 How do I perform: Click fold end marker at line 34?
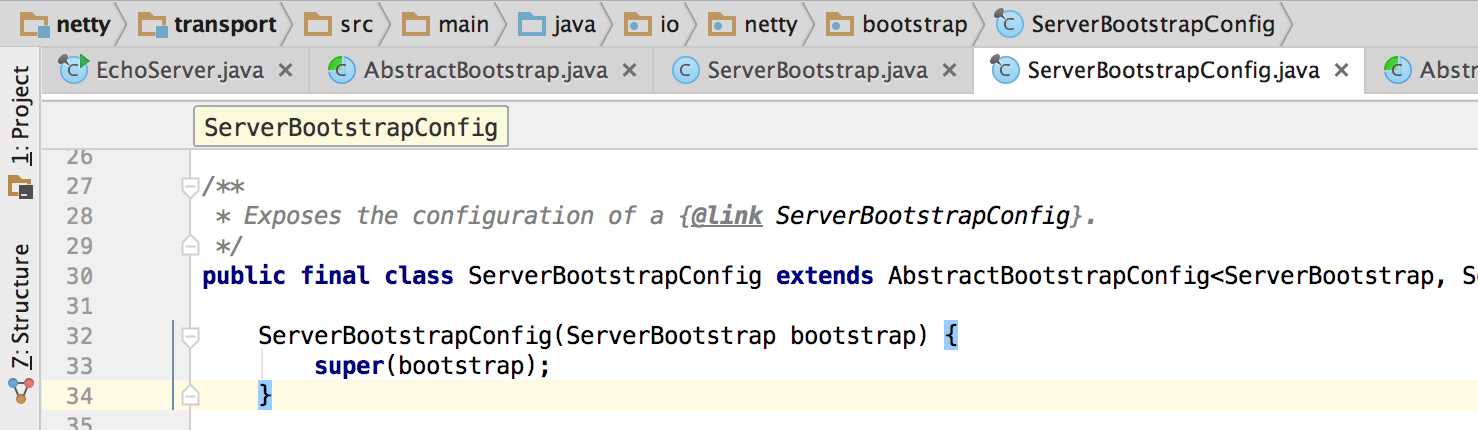pos(190,396)
